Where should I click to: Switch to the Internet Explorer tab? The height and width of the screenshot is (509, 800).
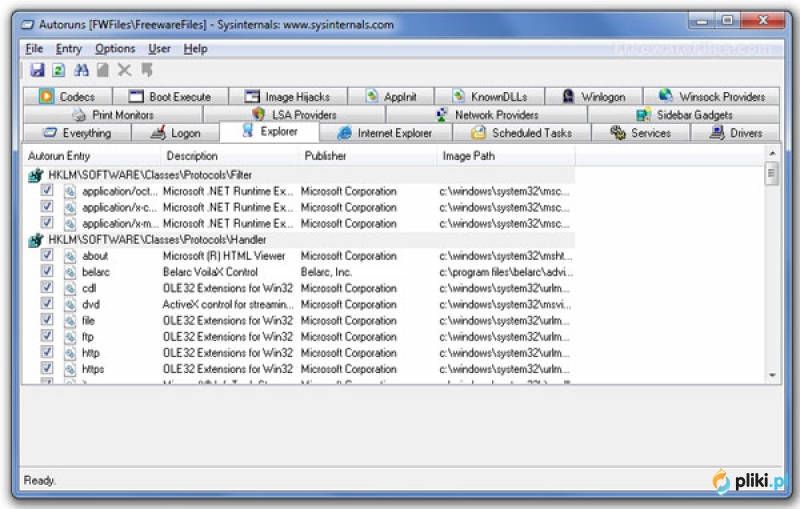385,133
